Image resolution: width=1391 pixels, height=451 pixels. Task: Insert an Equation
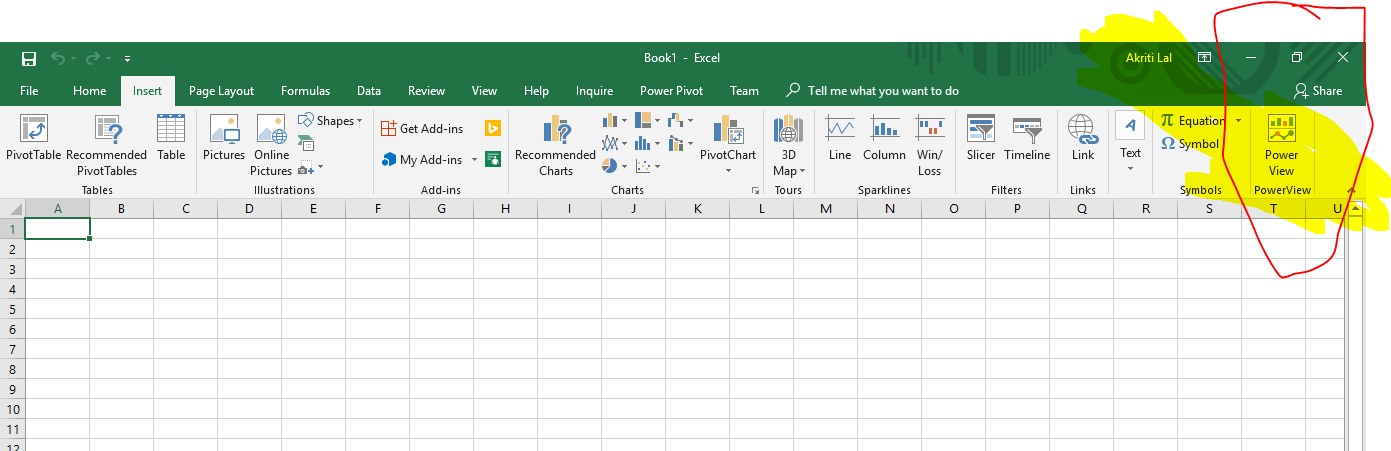tap(1193, 120)
